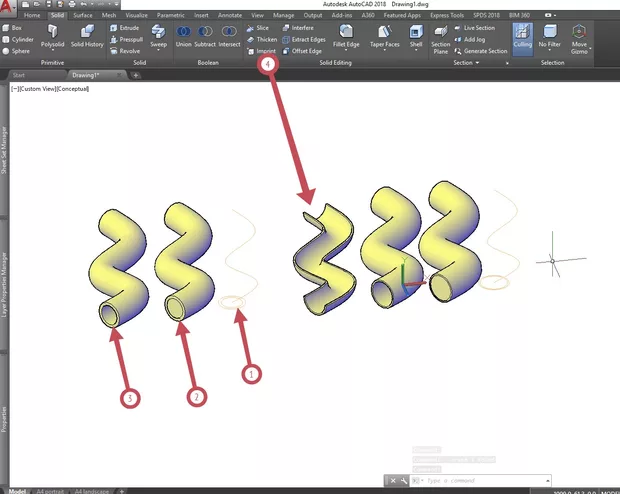Apply the Subtract boolean operation
The width and height of the screenshot is (620, 494).
pyautogui.click(x=205, y=36)
